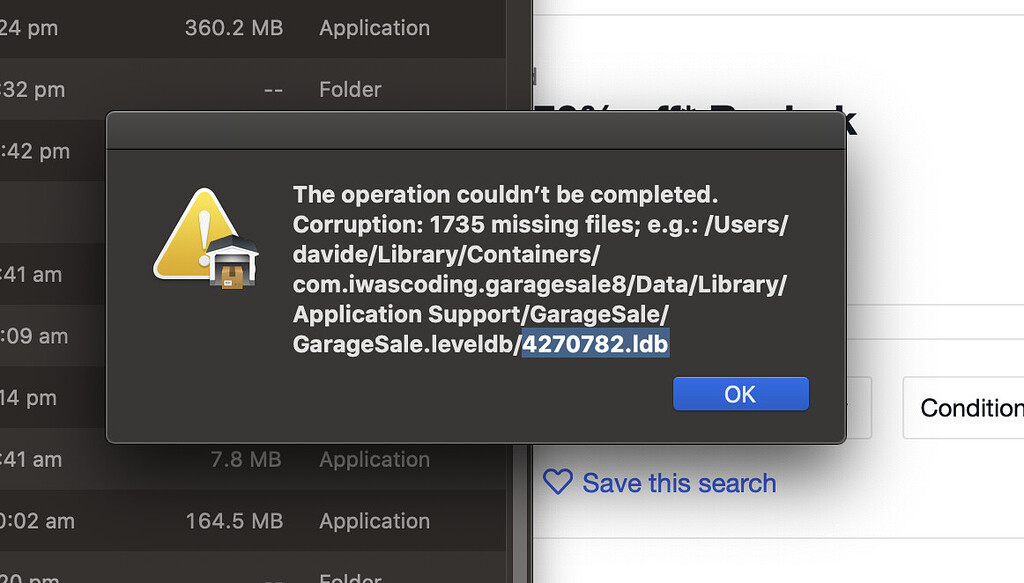The height and width of the screenshot is (583, 1024).
Task: Click the 14 pm date cell in Finder
Action: pyautogui.click(x=29, y=398)
